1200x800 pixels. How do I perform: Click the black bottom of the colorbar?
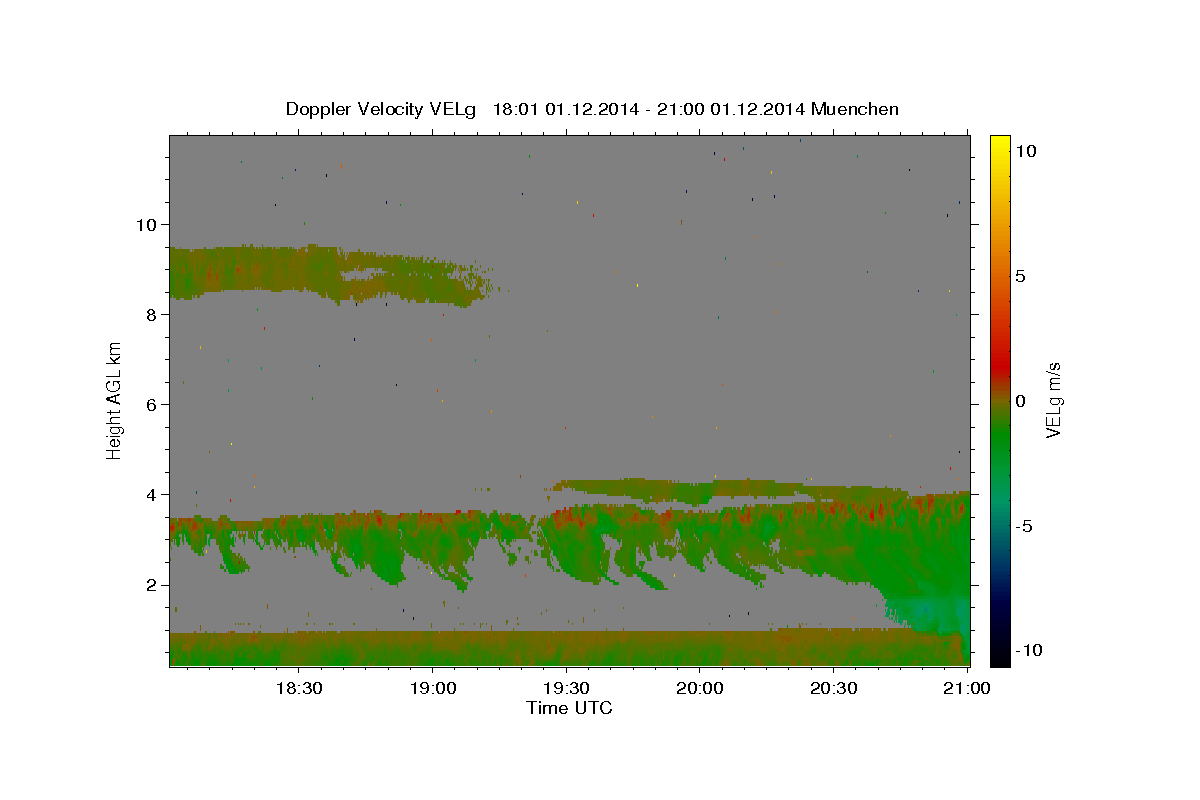click(x=999, y=657)
